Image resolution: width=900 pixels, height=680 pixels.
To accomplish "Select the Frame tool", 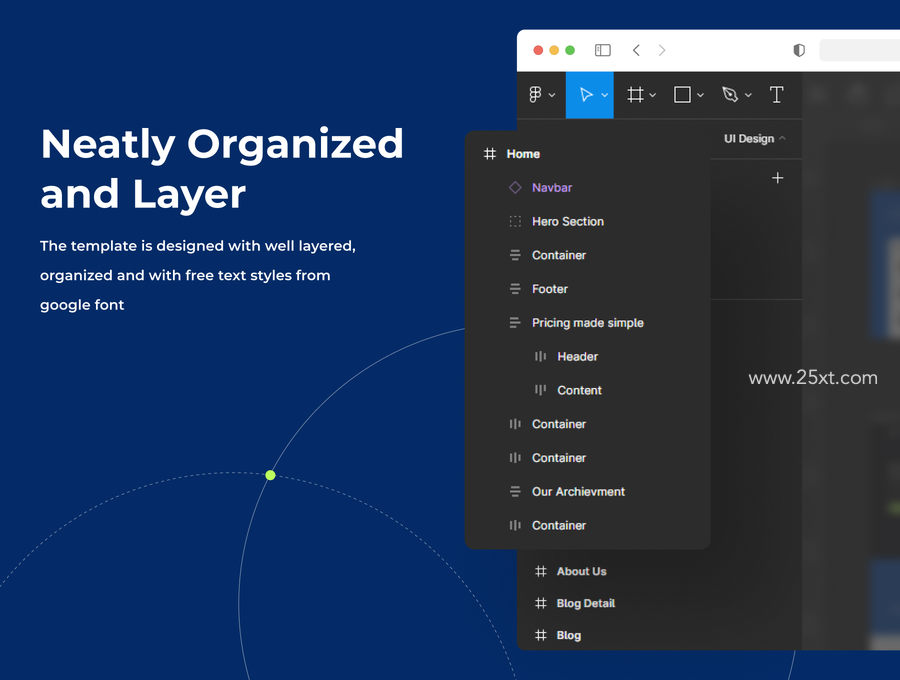I will pos(635,95).
